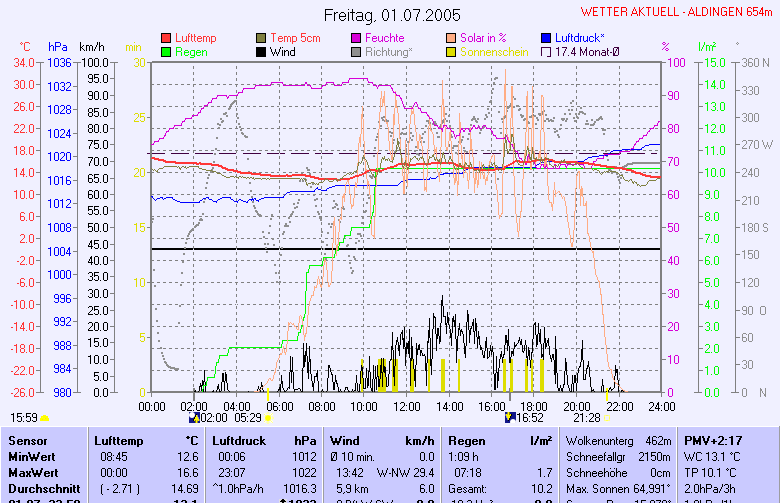
Task: Click the moon icon beside 16:52
Action: click(511, 417)
